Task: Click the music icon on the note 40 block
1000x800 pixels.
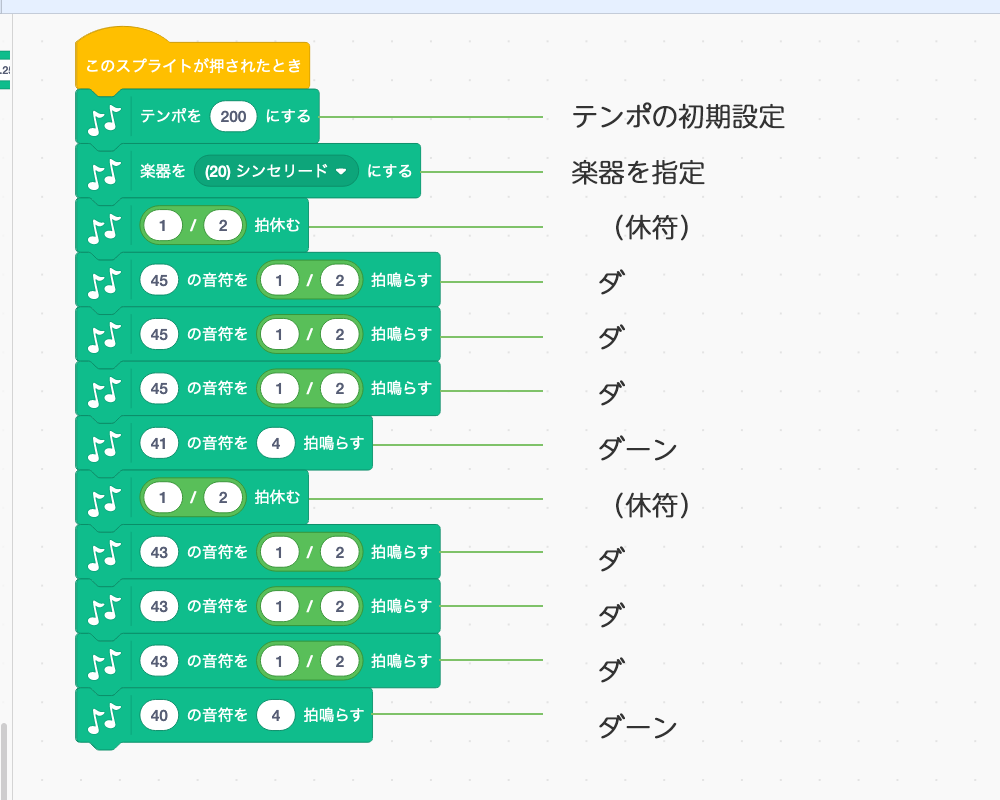Action: (x=104, y=718)
